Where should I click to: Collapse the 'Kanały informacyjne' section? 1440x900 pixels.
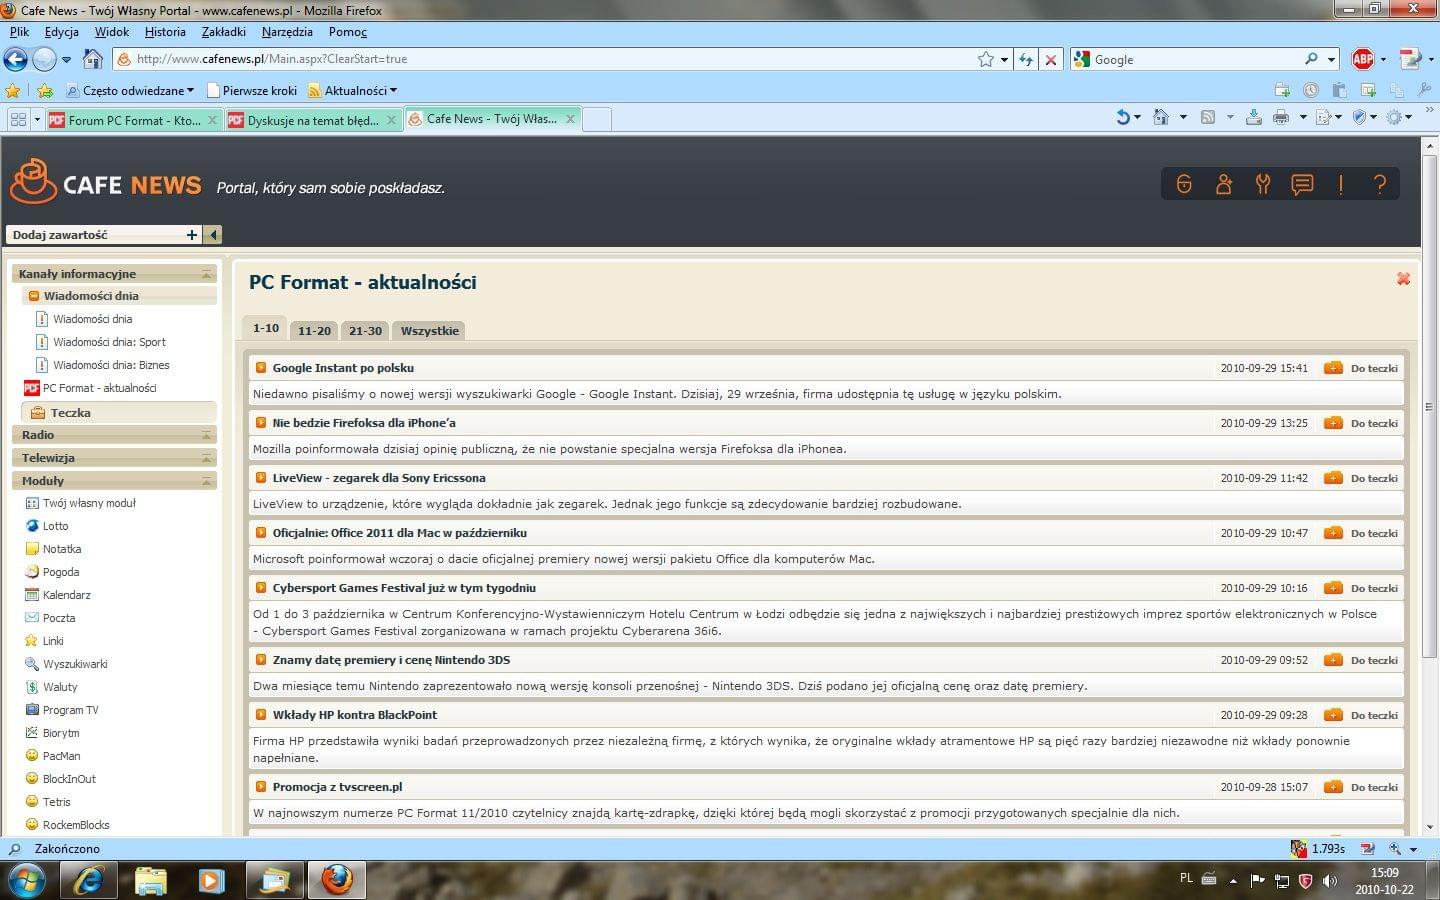207,274
